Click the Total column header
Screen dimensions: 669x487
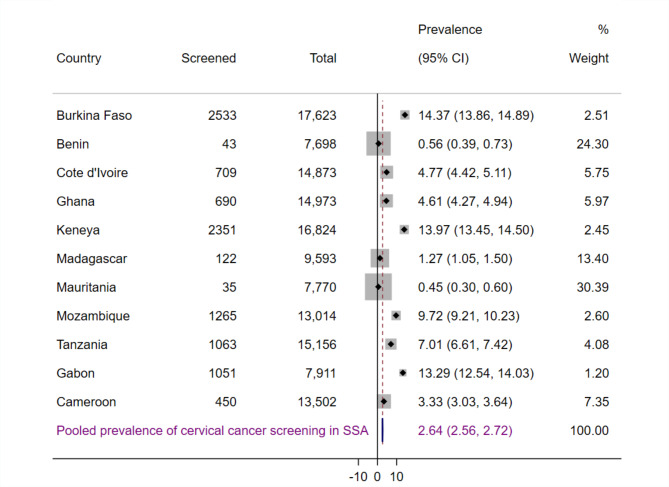[x=323, y=58]
